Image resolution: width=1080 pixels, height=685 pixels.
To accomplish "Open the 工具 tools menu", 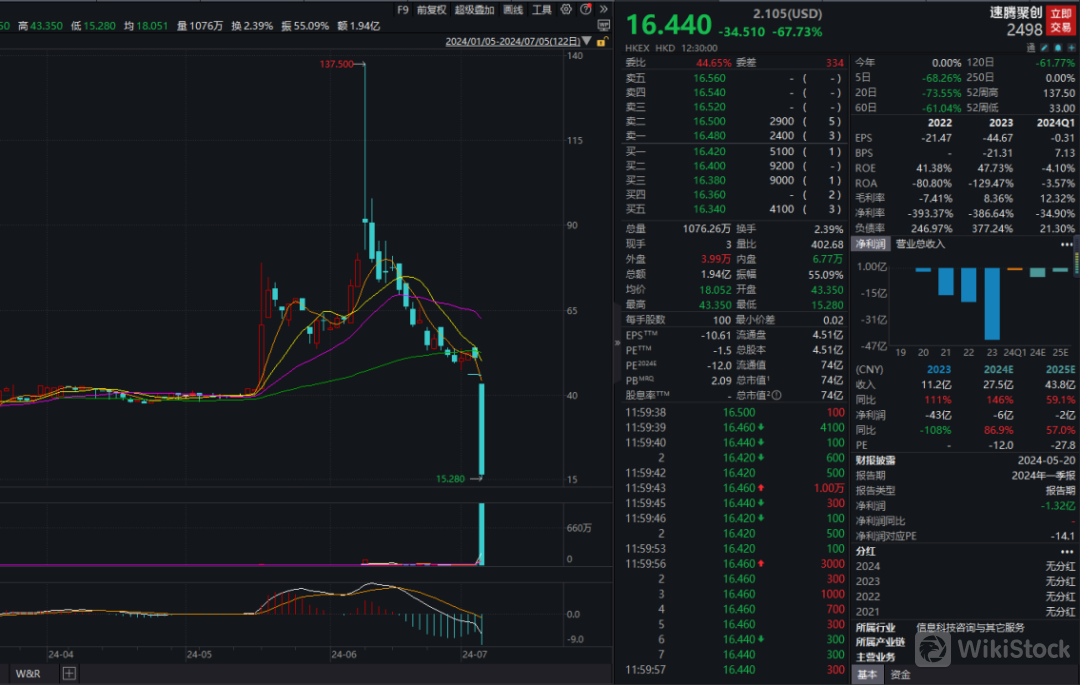I will coord(541,9).
